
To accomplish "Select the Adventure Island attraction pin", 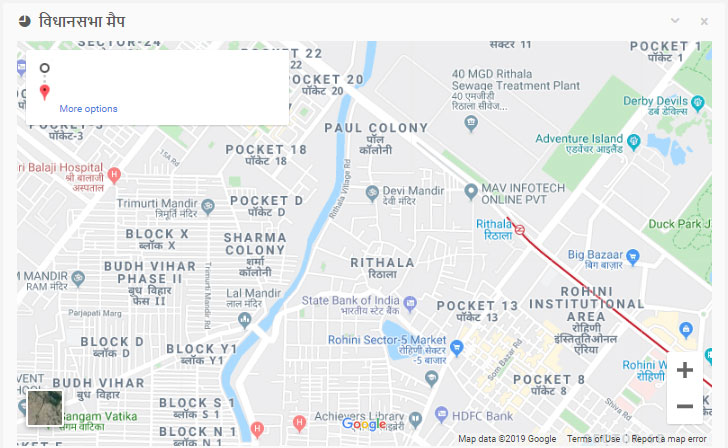I will tap(633, 141).
